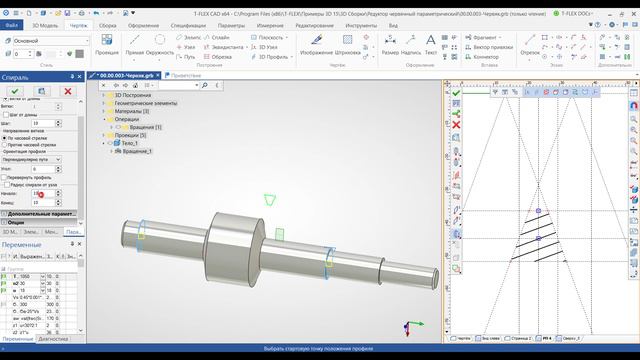Image resolution: width=640 pixels, height=360 pixels.
Task: Cancel Спираль with red X button
Action: [68, 91]
